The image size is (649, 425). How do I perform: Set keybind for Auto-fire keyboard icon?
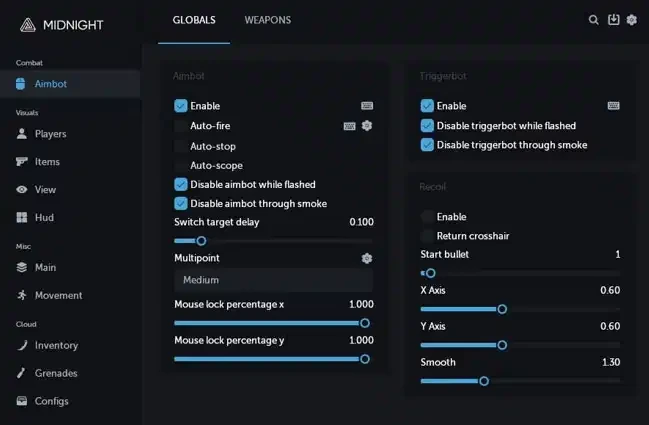tap(349, 126)
